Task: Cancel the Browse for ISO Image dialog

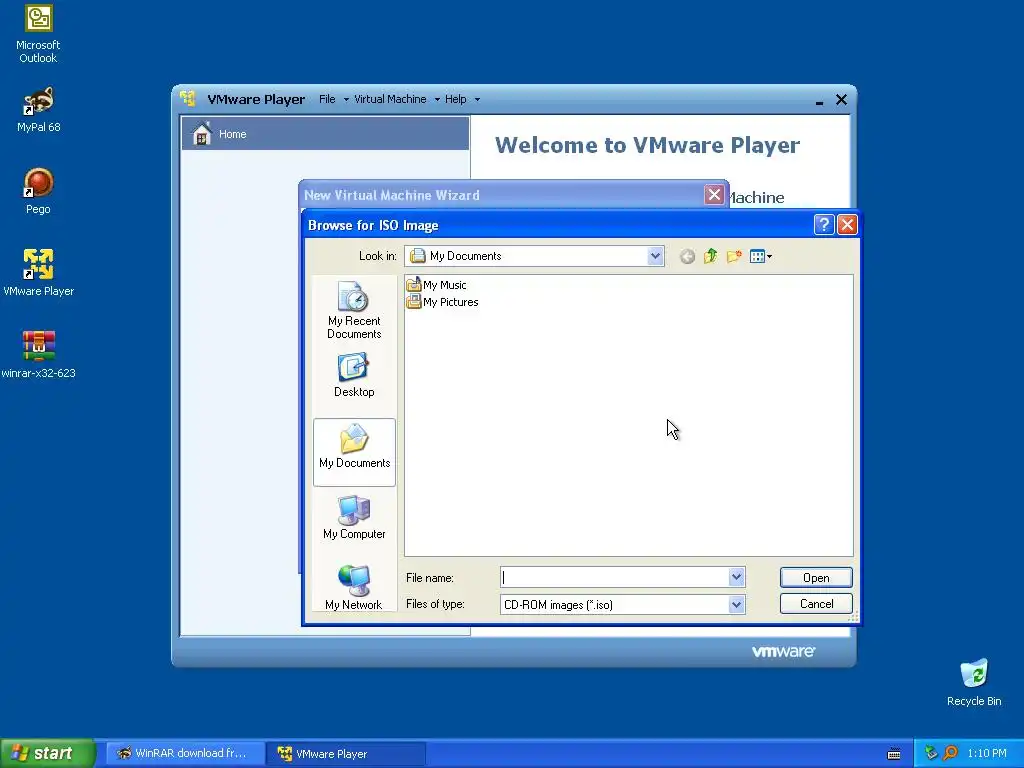Action: point(816,603)
